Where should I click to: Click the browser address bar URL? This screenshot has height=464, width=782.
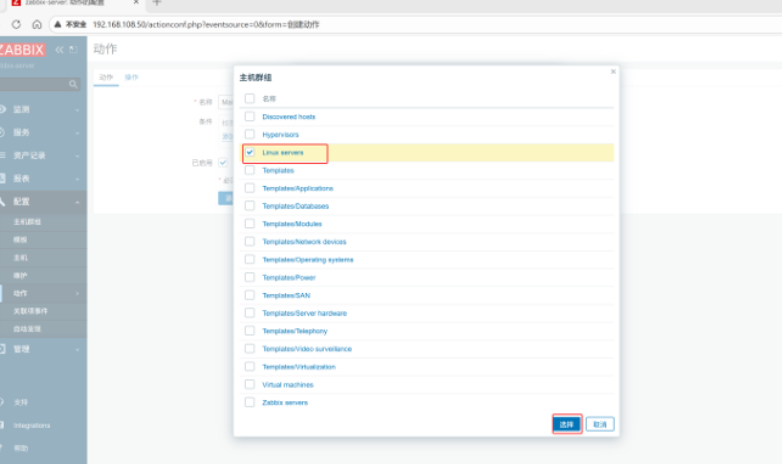[206, 24]
